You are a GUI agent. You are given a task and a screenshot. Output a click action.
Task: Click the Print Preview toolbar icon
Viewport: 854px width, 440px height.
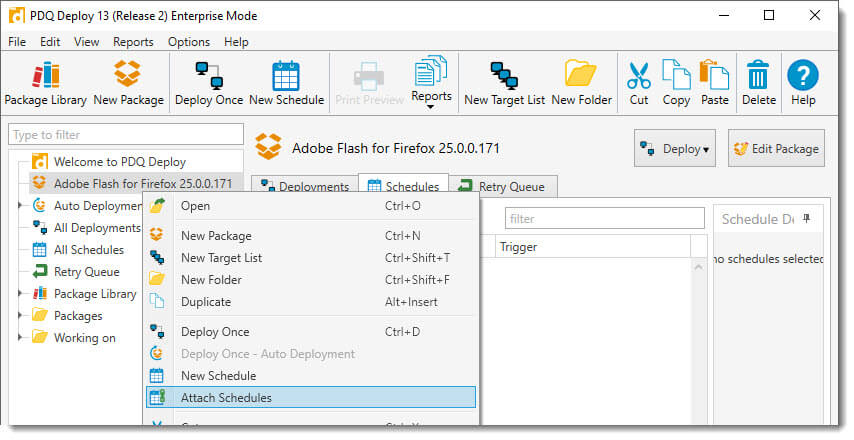[369, 83]
